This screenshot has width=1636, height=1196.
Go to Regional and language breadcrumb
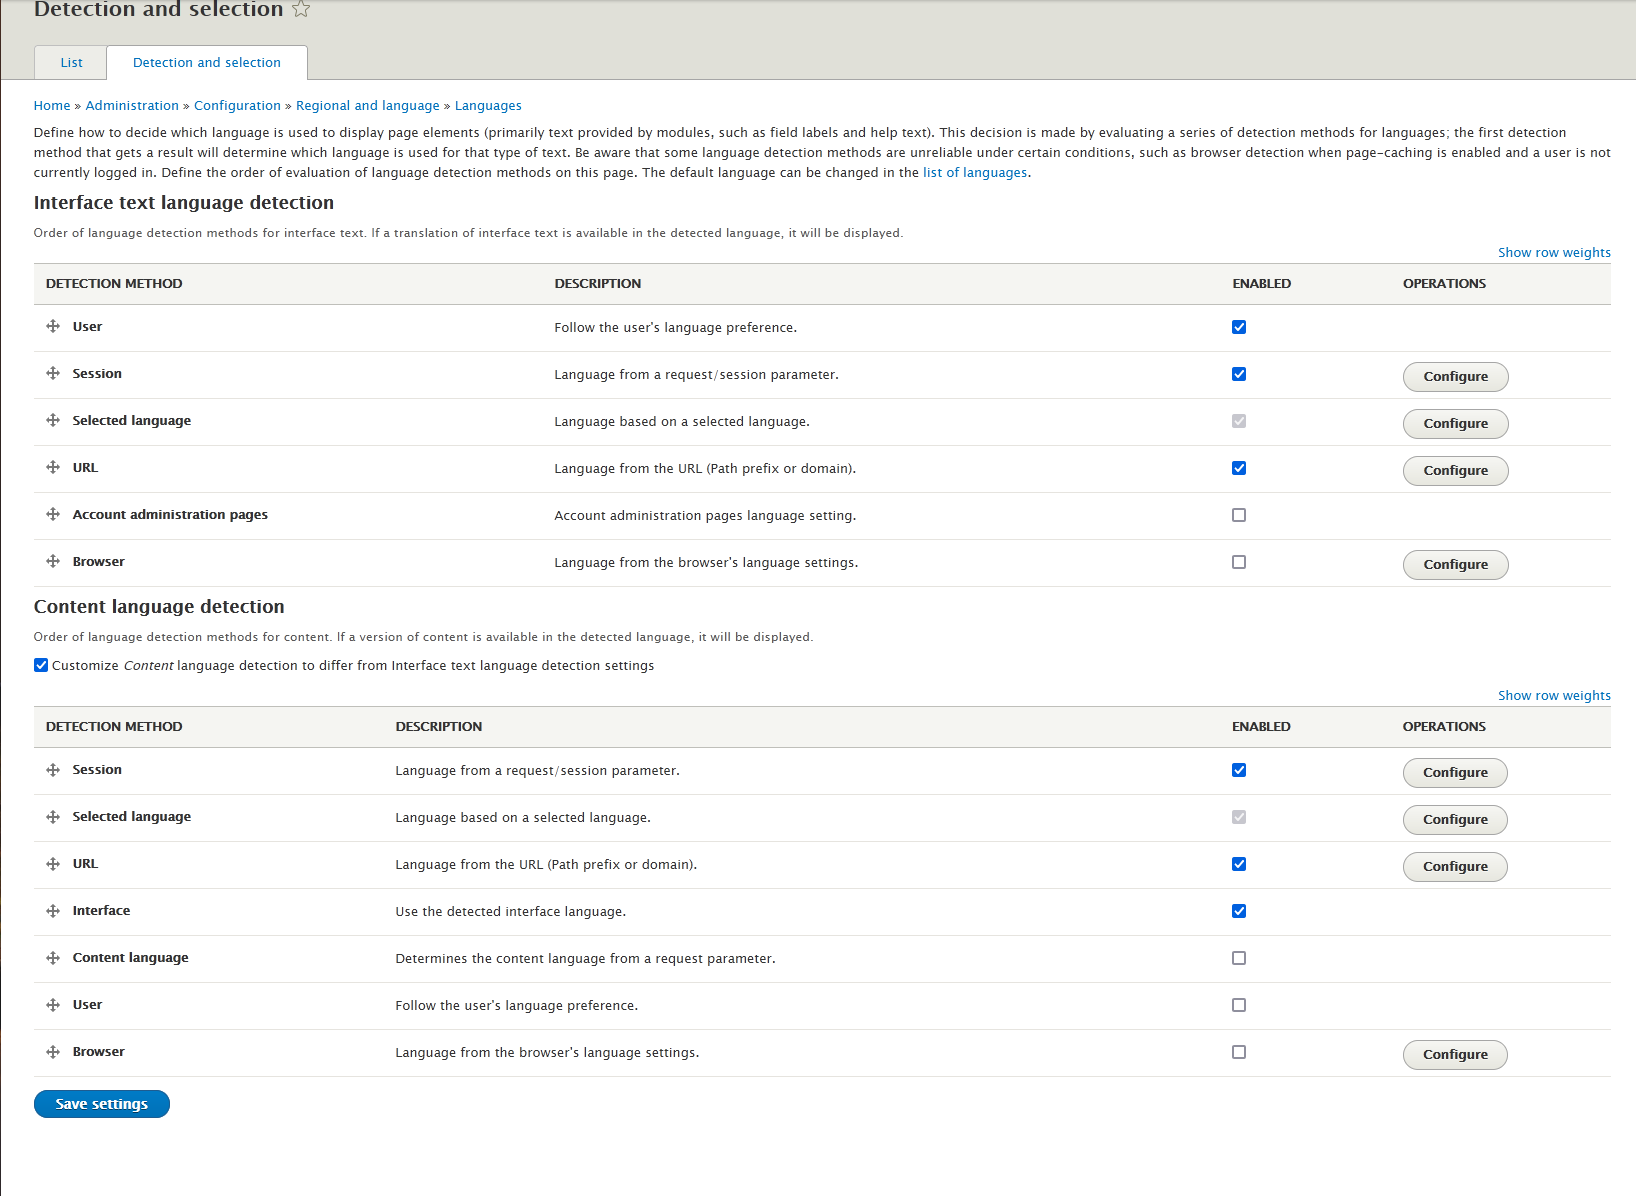tap(367, 106)
